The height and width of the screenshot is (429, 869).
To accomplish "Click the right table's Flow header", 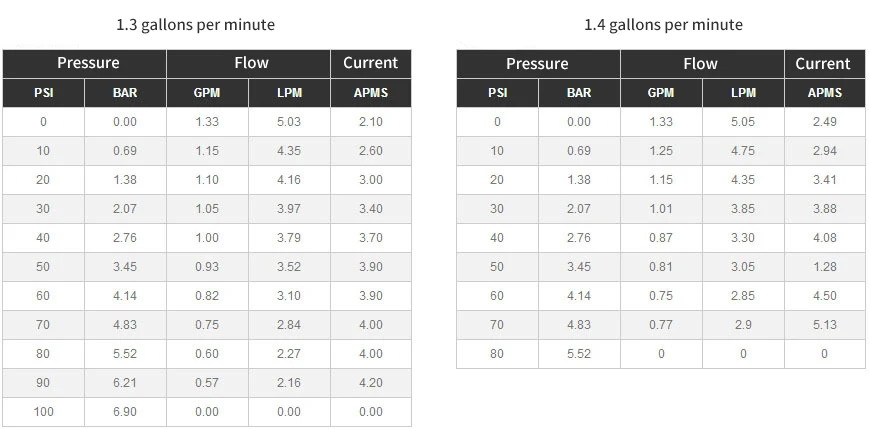I will tap(700, 64).
